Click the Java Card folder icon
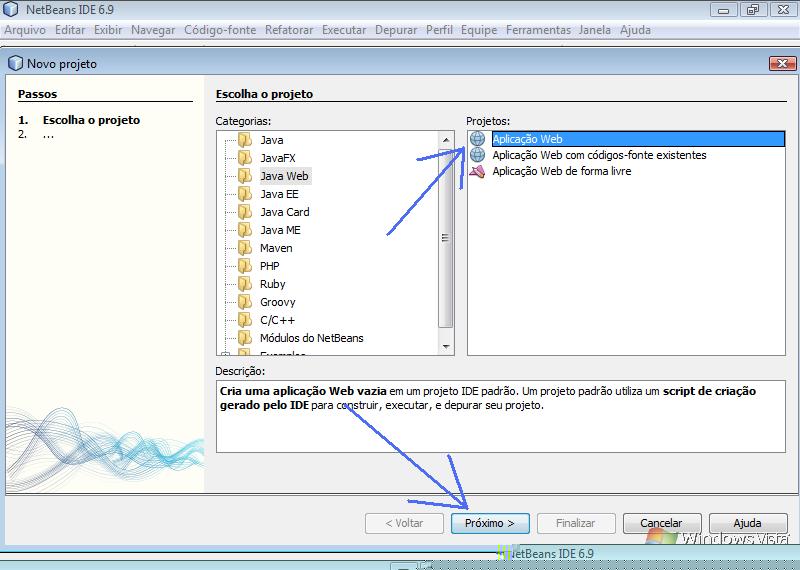 point(245,212)
